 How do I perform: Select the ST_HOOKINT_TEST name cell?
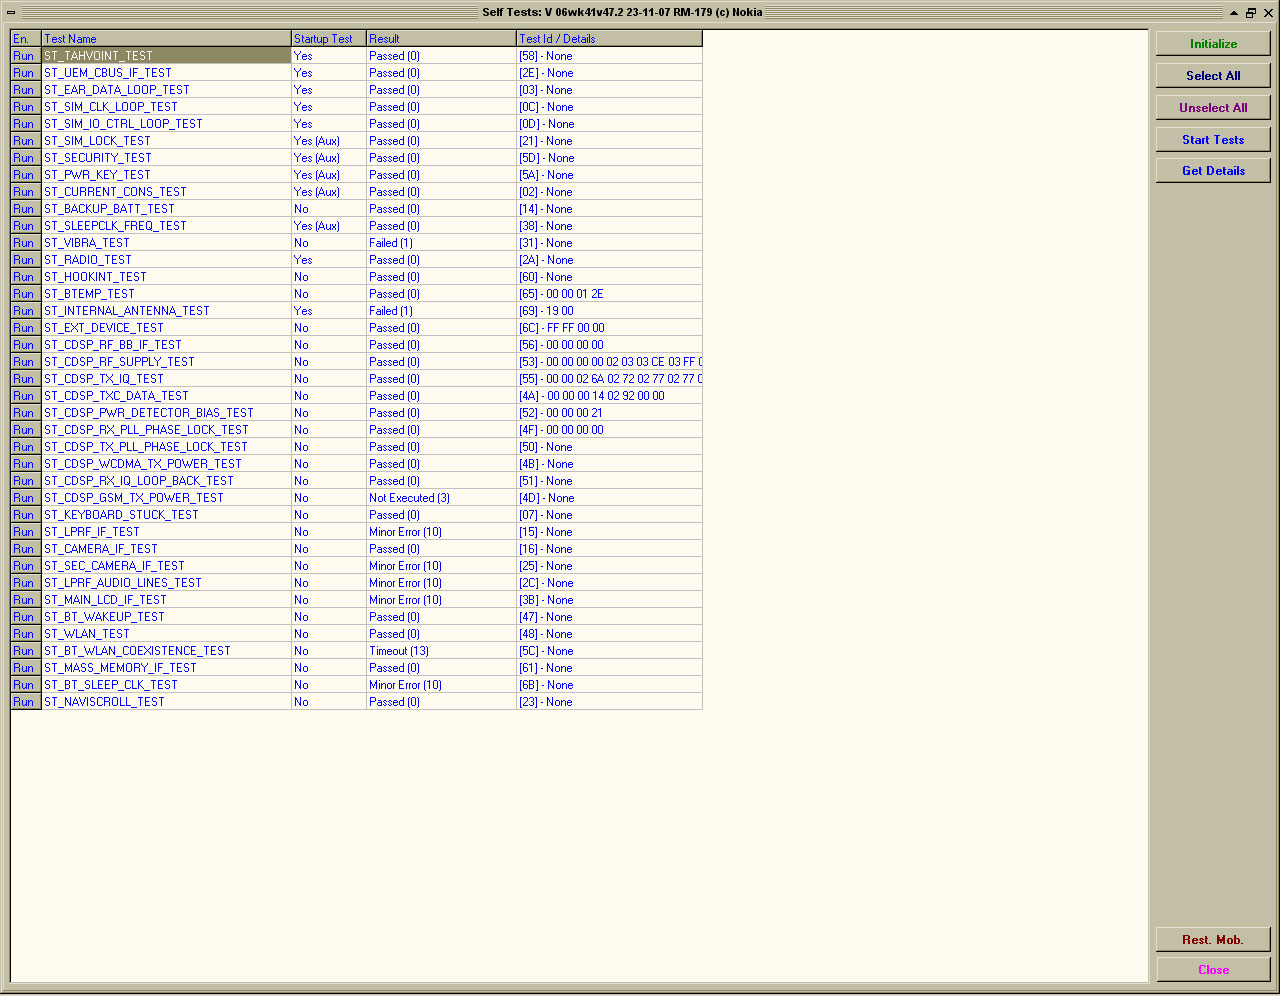(x=166, y=277)
